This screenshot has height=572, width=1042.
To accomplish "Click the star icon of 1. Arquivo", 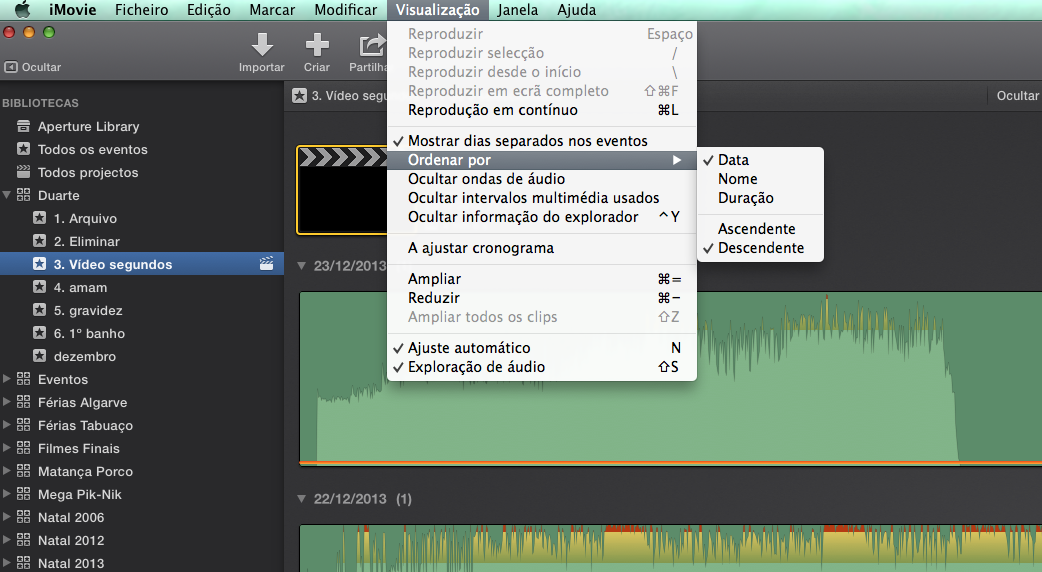I will (x=39, y=218).
